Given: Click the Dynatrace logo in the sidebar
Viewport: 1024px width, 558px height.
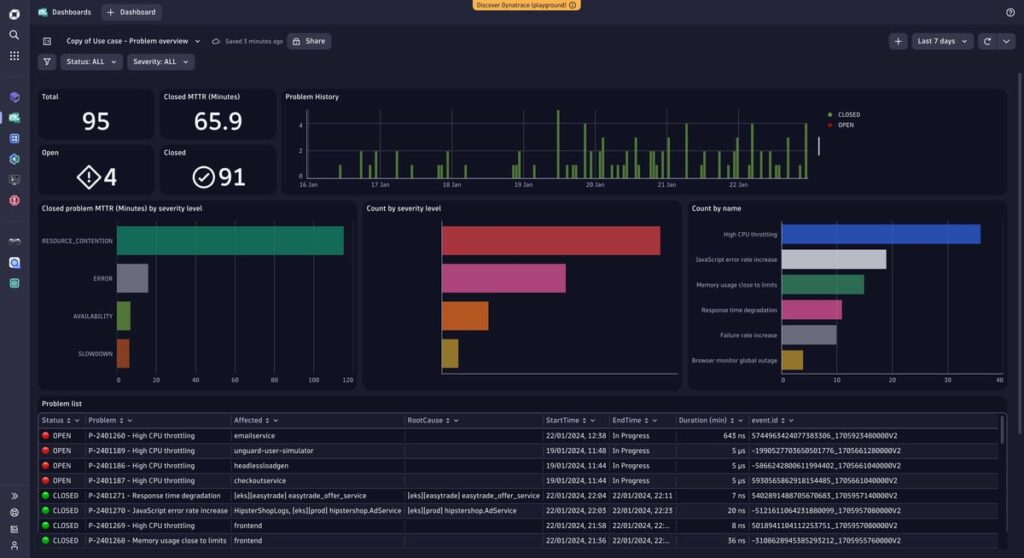Looking at the screenshot, I should click(14, 13).
